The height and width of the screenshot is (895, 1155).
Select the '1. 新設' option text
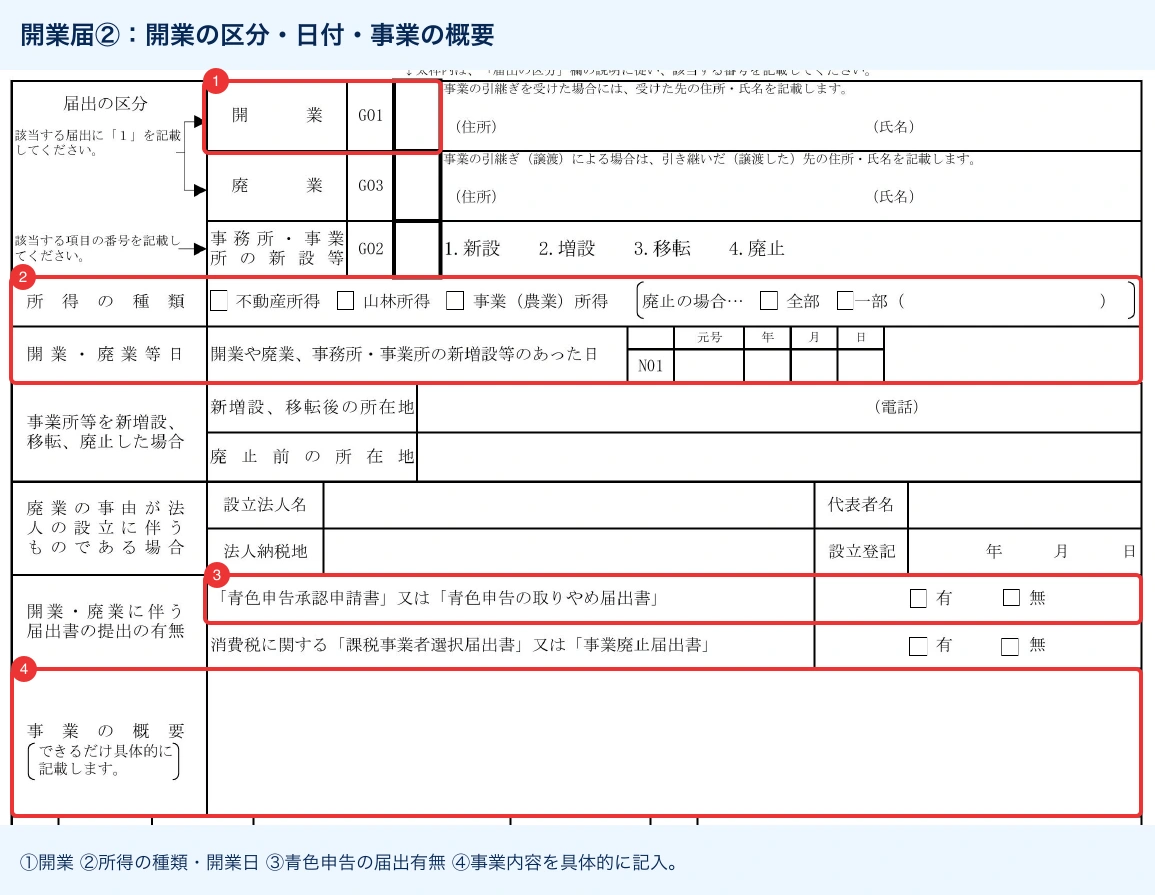pyautogui.click(x=472, y=249)
